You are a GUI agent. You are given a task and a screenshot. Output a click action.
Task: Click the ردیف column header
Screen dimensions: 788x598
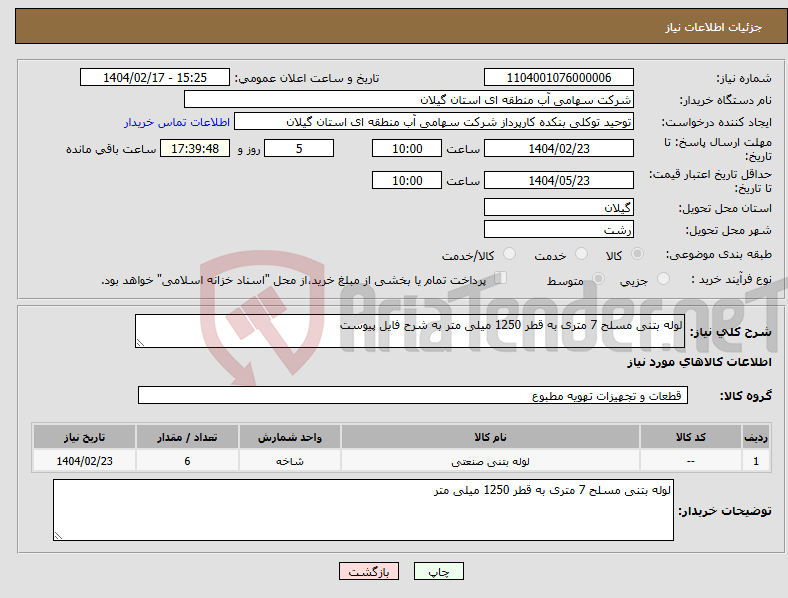tap(756, 437)
